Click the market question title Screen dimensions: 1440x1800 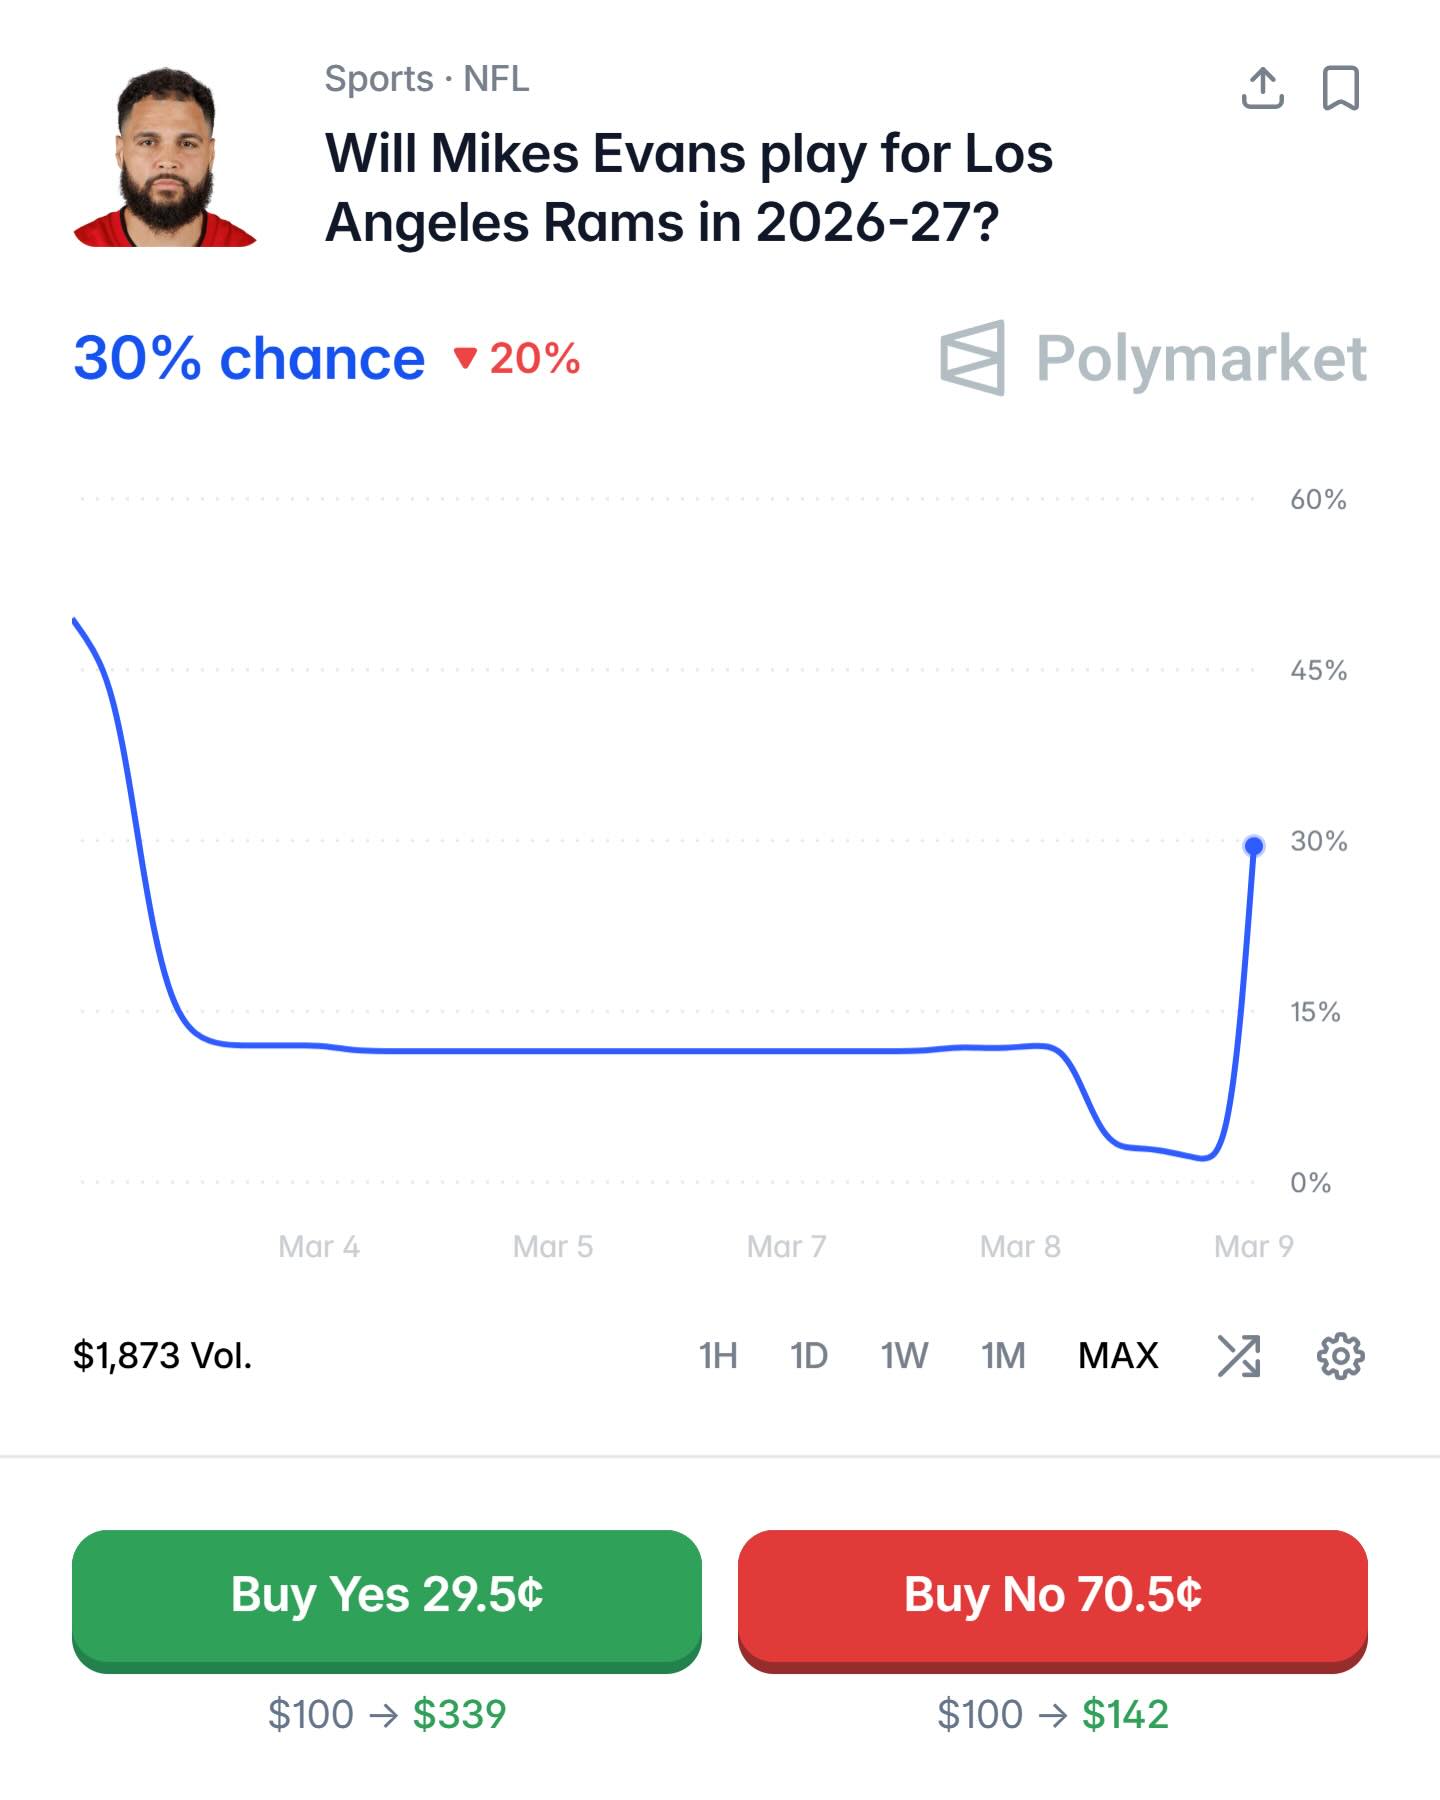(688, 188)
